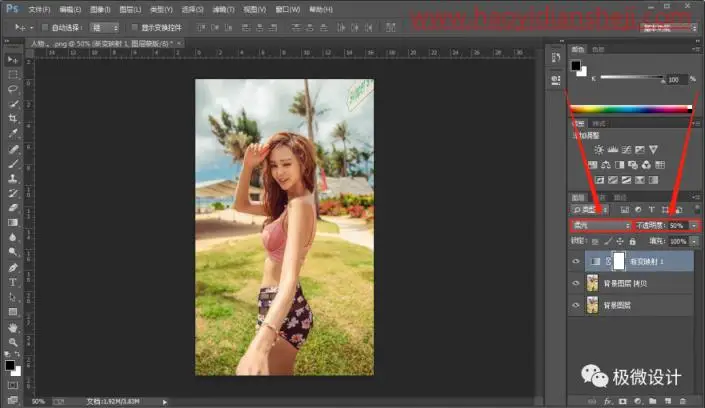Toggle lock image pixels brush icon
This screenshot has height=408, width=705.
(x=608, y=242)
